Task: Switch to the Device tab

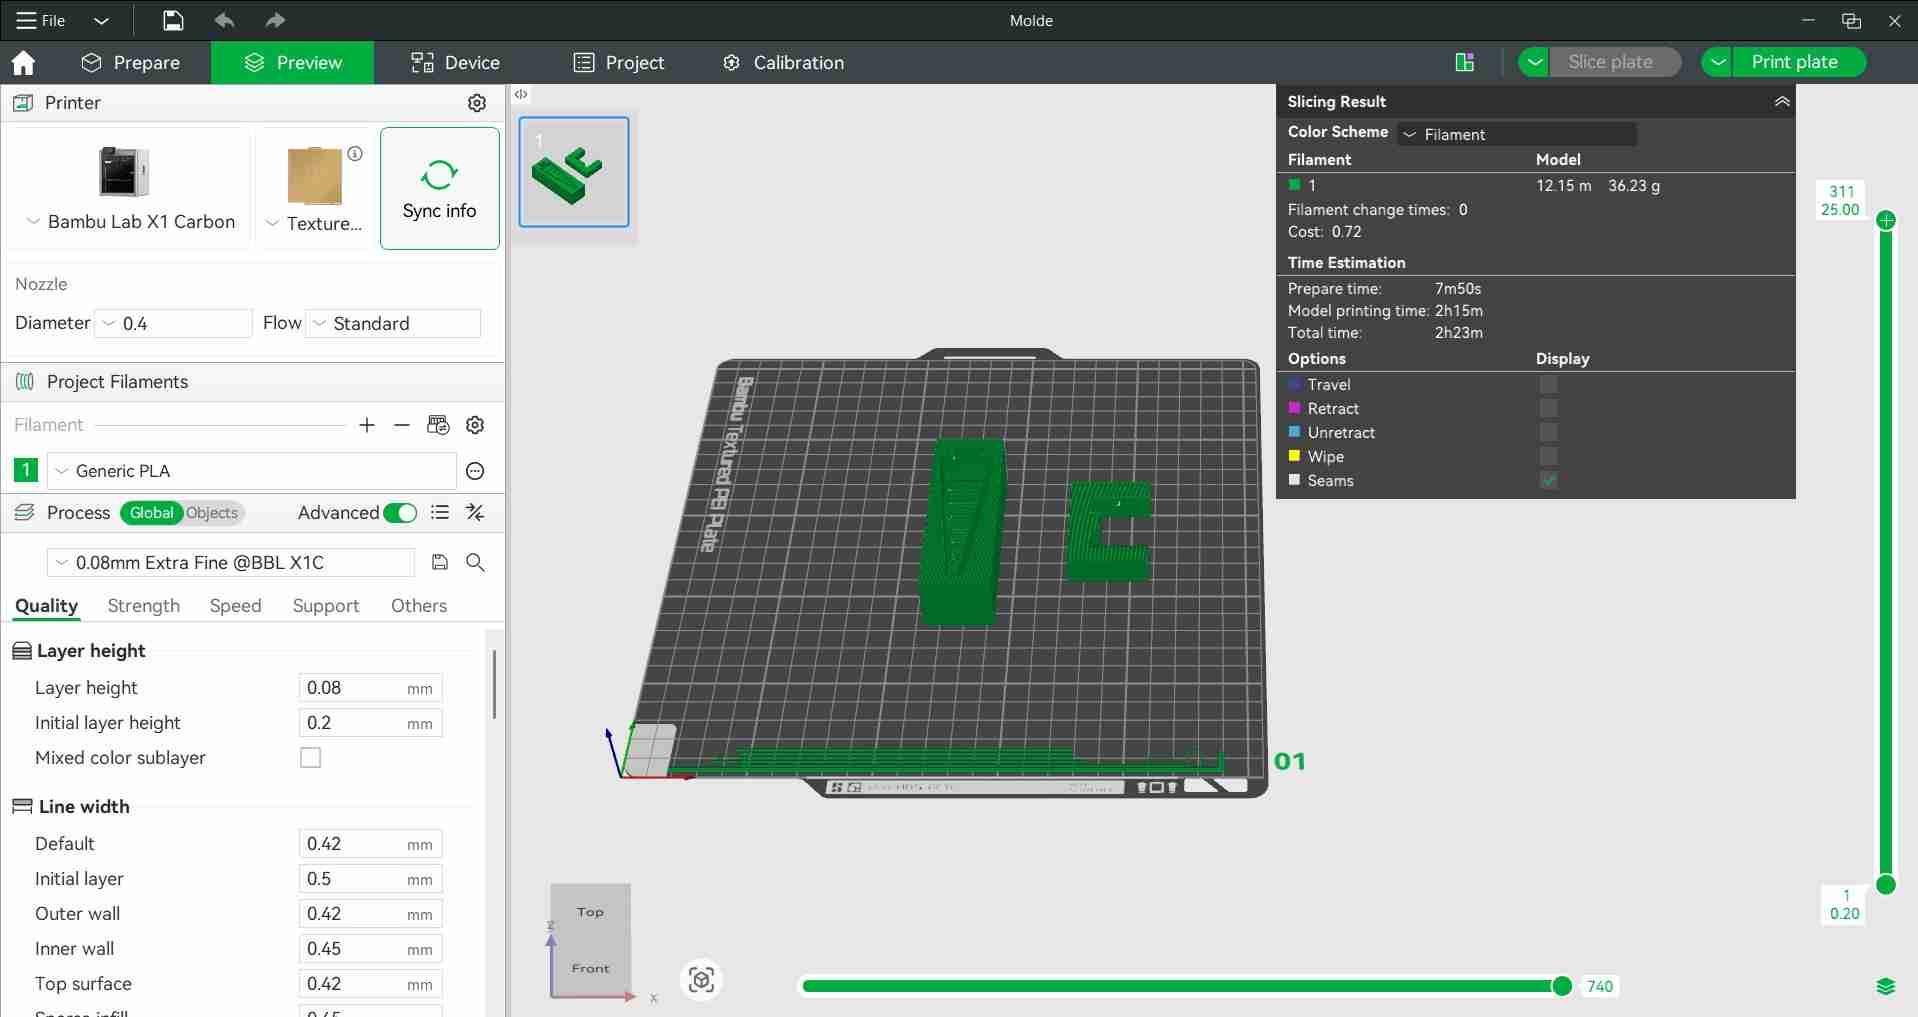Action: point(455,63)
